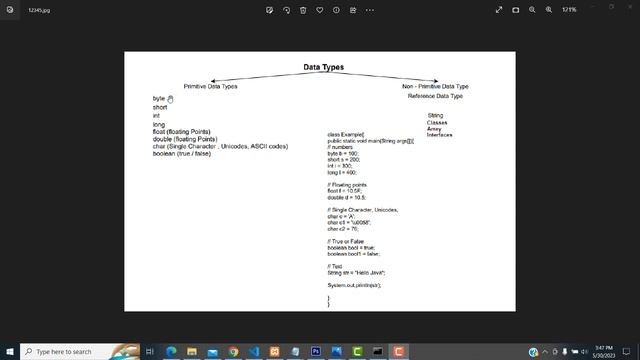Enter full screen with the diagonal arrows icon
Screen dimensions: 640x360
[499, 10]
